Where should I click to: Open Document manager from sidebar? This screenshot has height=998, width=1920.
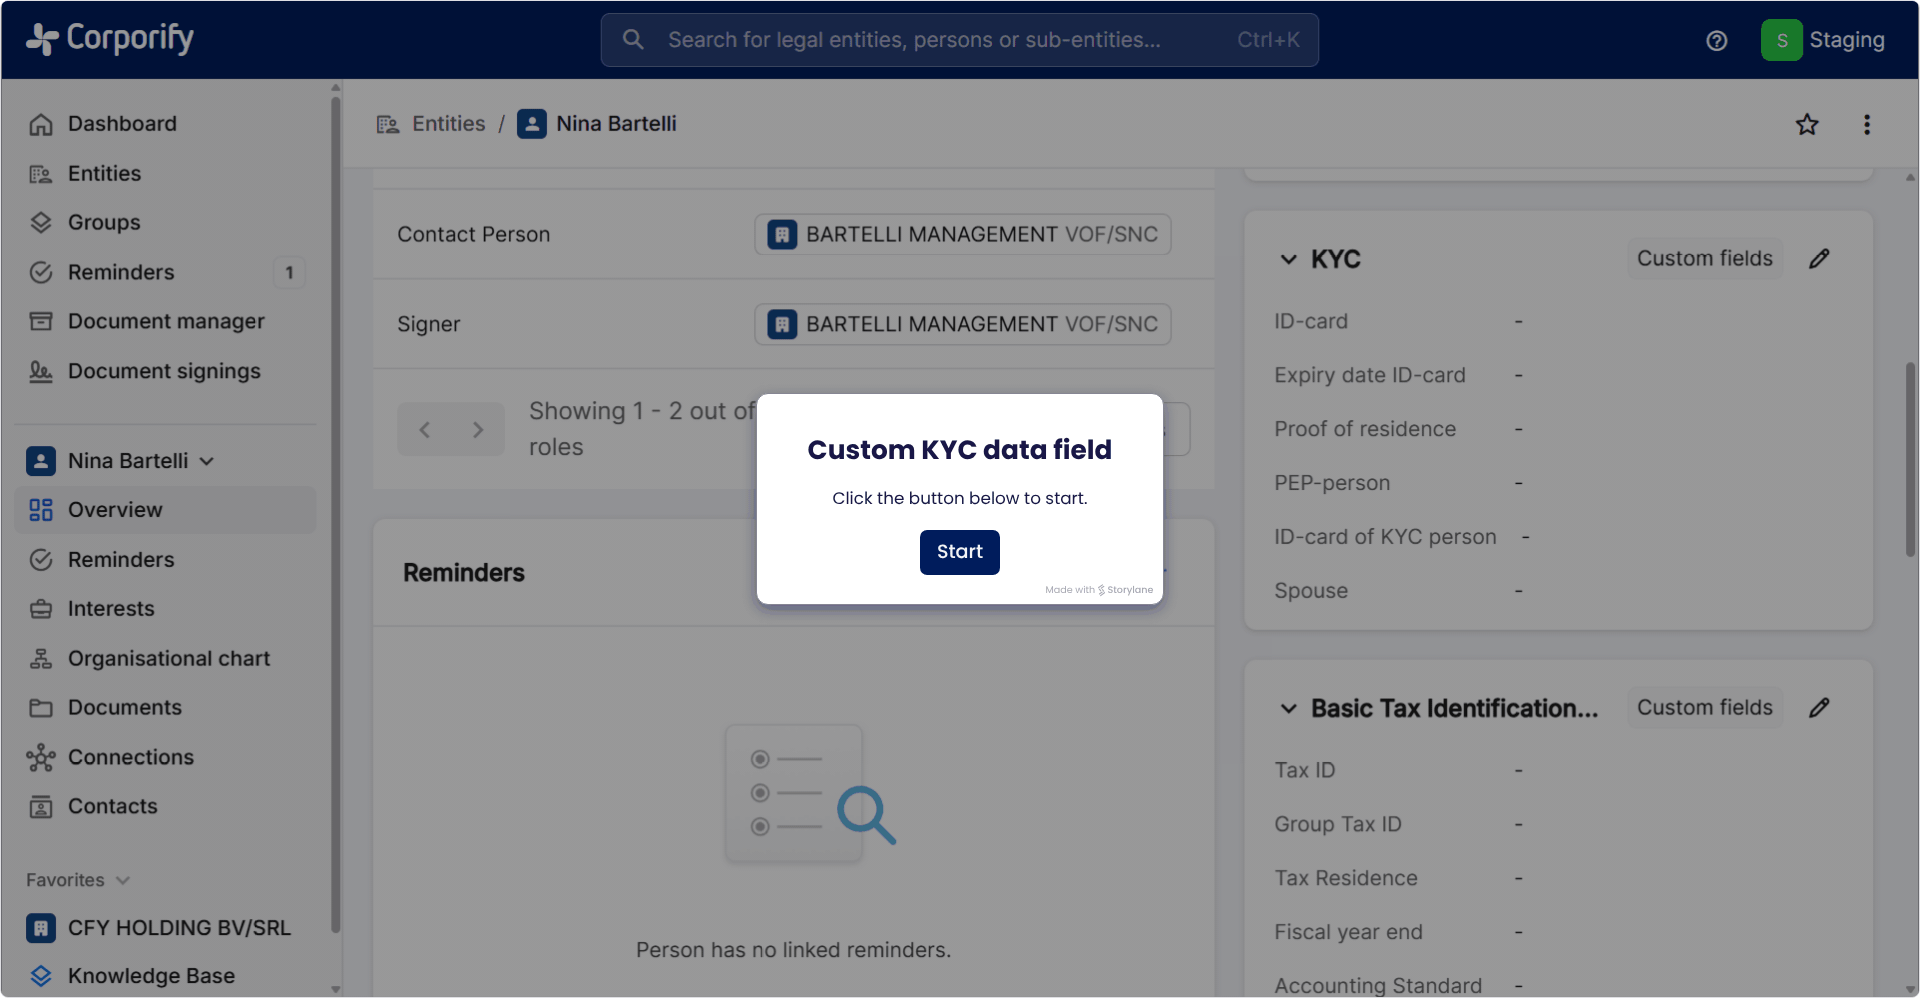click(x=166, y=322)
